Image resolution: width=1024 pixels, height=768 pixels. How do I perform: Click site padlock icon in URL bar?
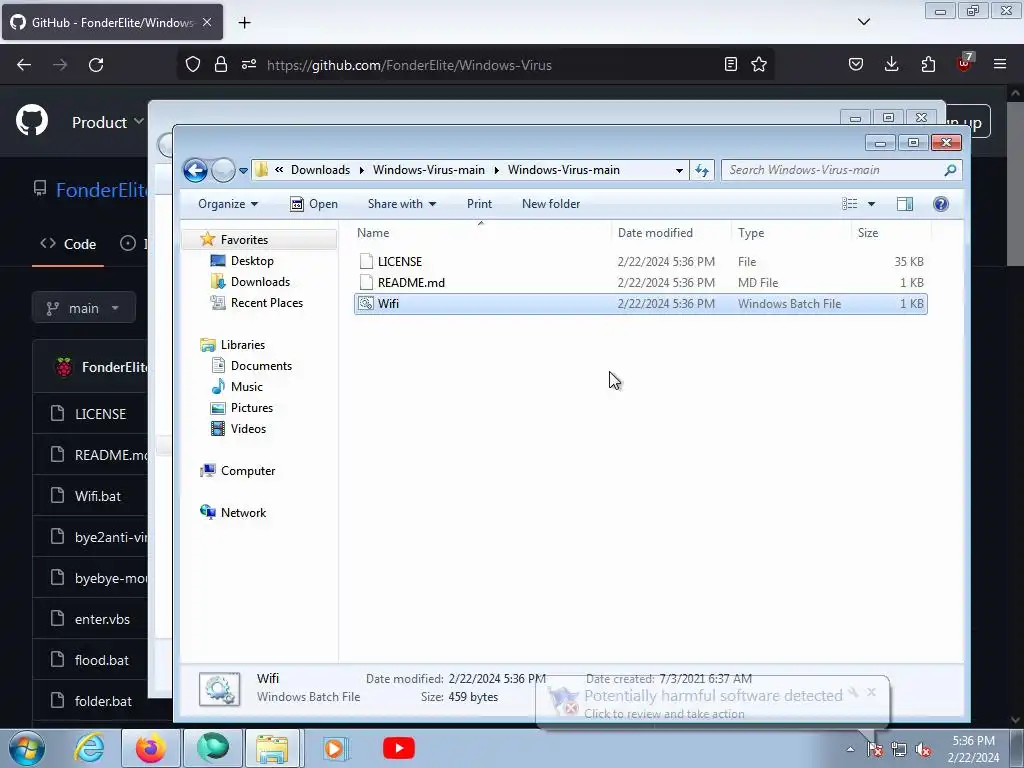click(x=221, y=65)
